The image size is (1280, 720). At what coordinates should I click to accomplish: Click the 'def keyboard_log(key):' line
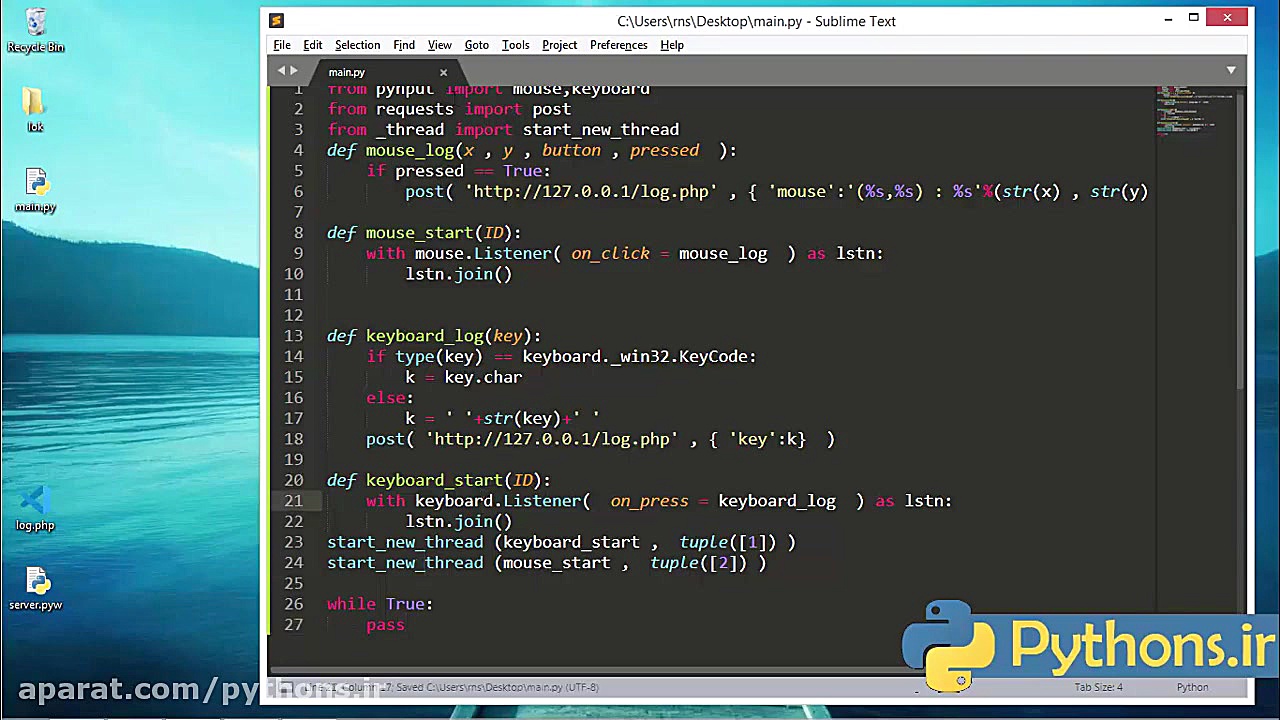[x=434, y=336]
